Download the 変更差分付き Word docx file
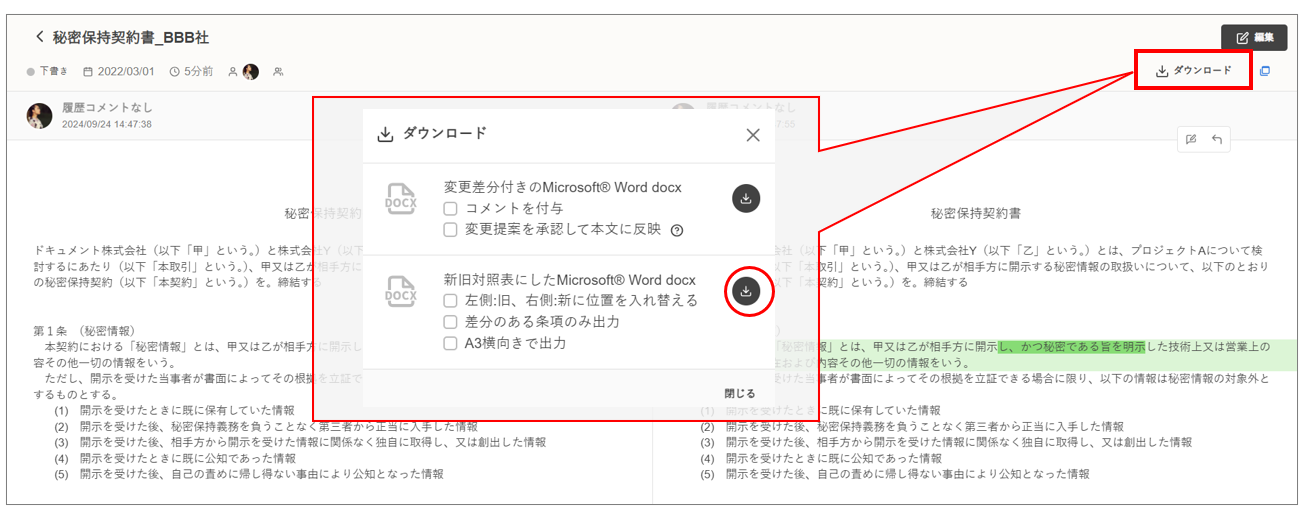 click(745, 199)
